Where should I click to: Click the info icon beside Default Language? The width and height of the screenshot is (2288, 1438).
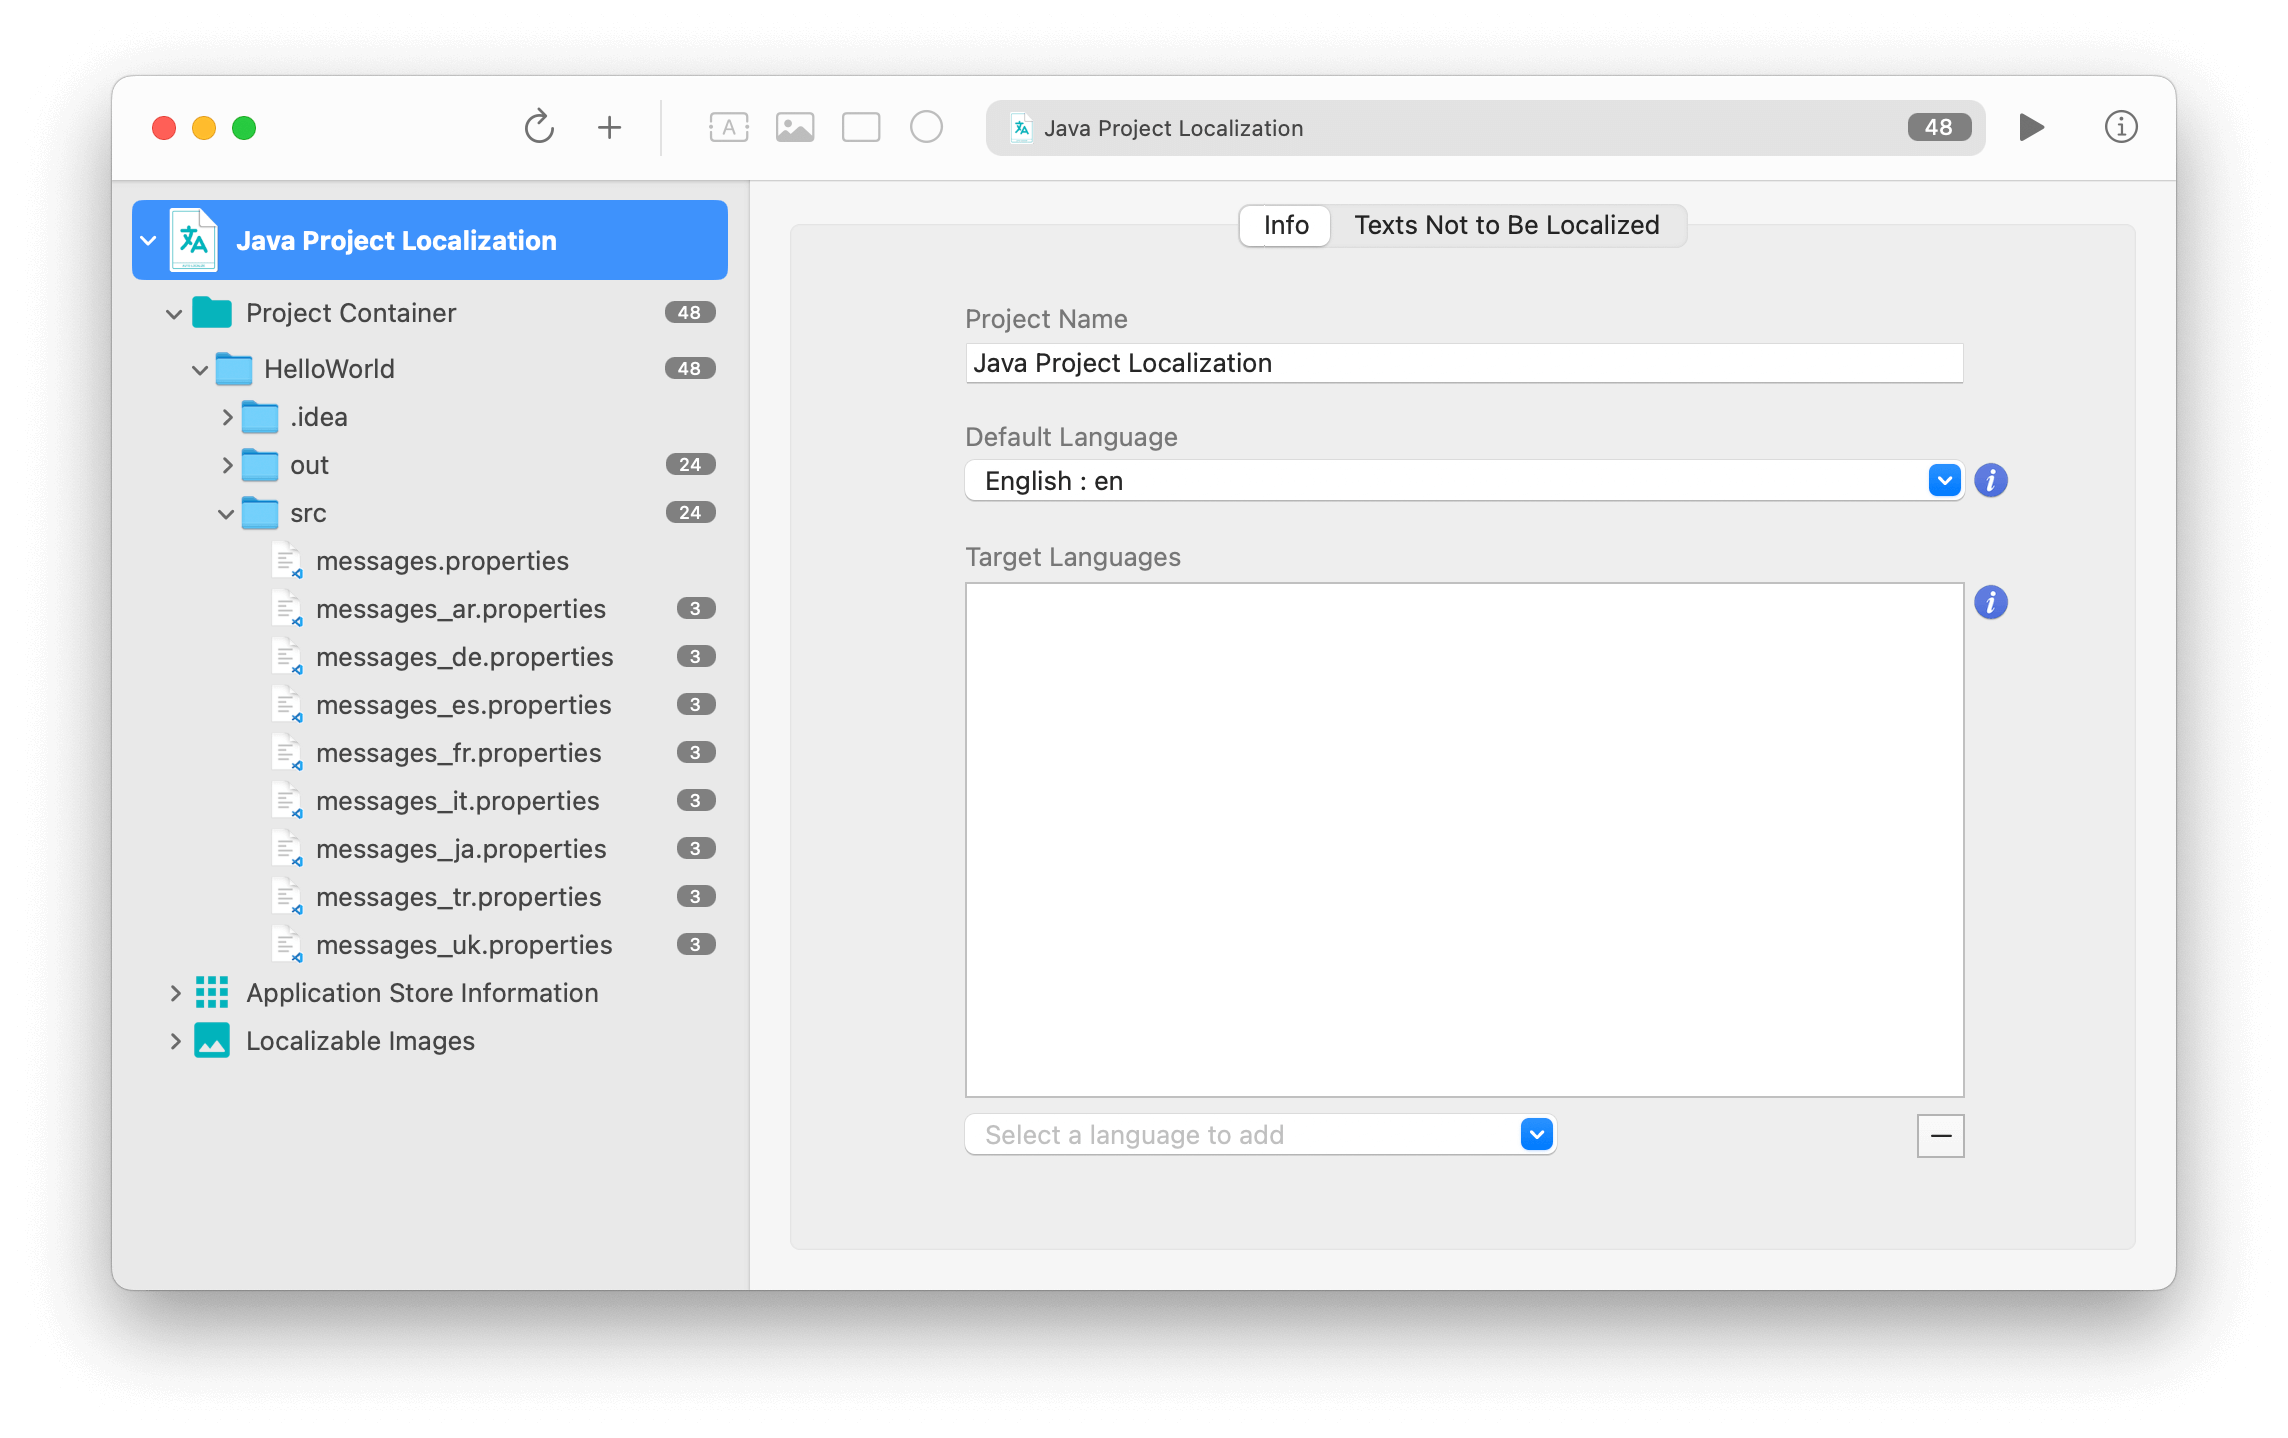1990,481
